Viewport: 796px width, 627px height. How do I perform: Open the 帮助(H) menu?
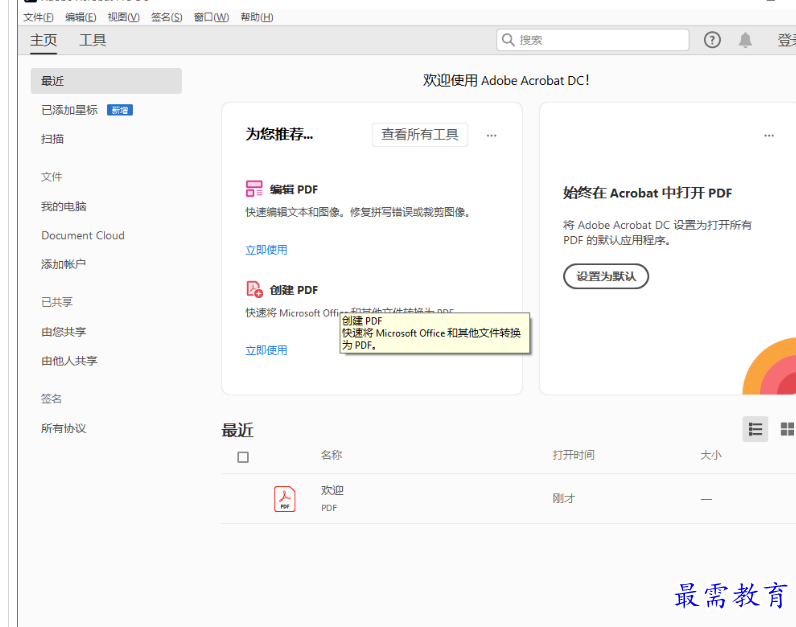257,17
